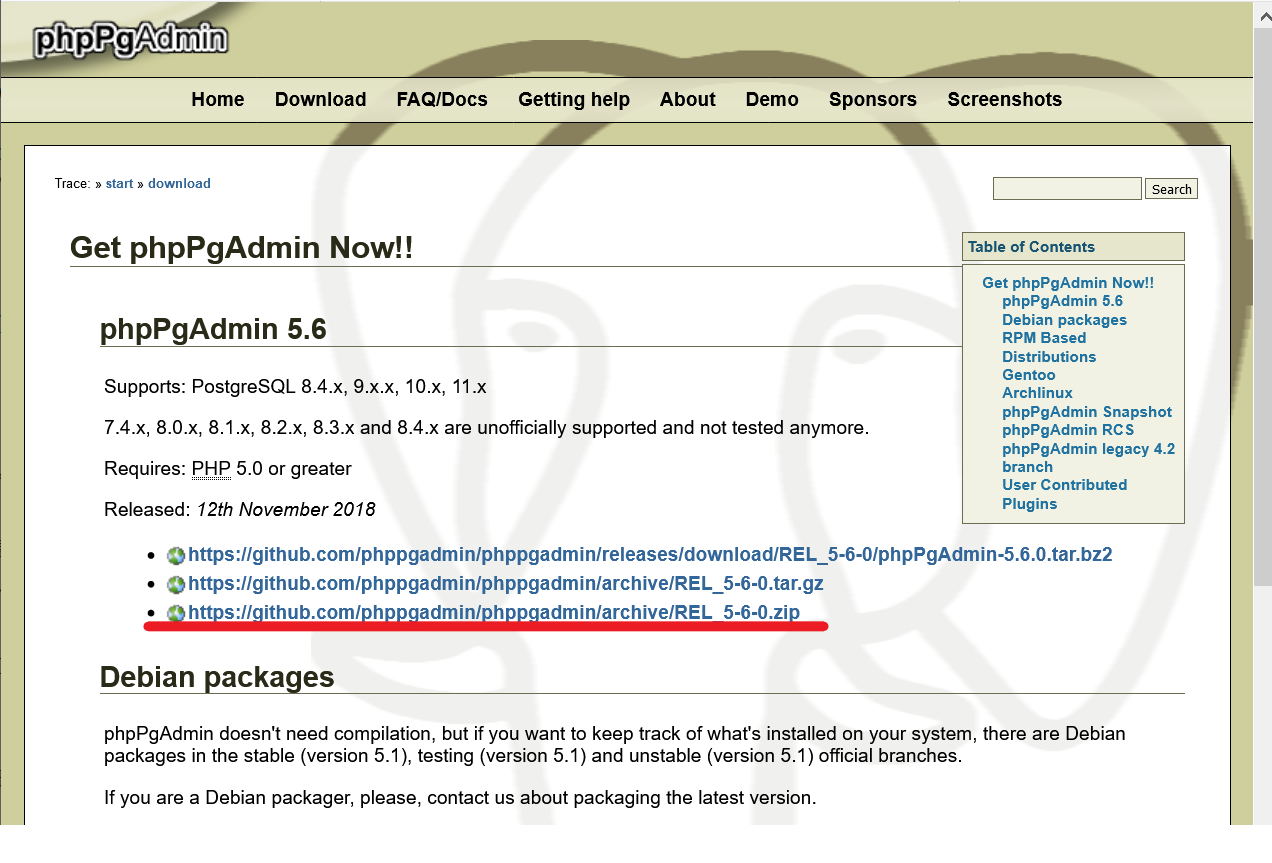Image resolution: width=1272 pixels, height=863 pixels.
Task: Jump to Gentoo section in contents
Action: 1029,375
